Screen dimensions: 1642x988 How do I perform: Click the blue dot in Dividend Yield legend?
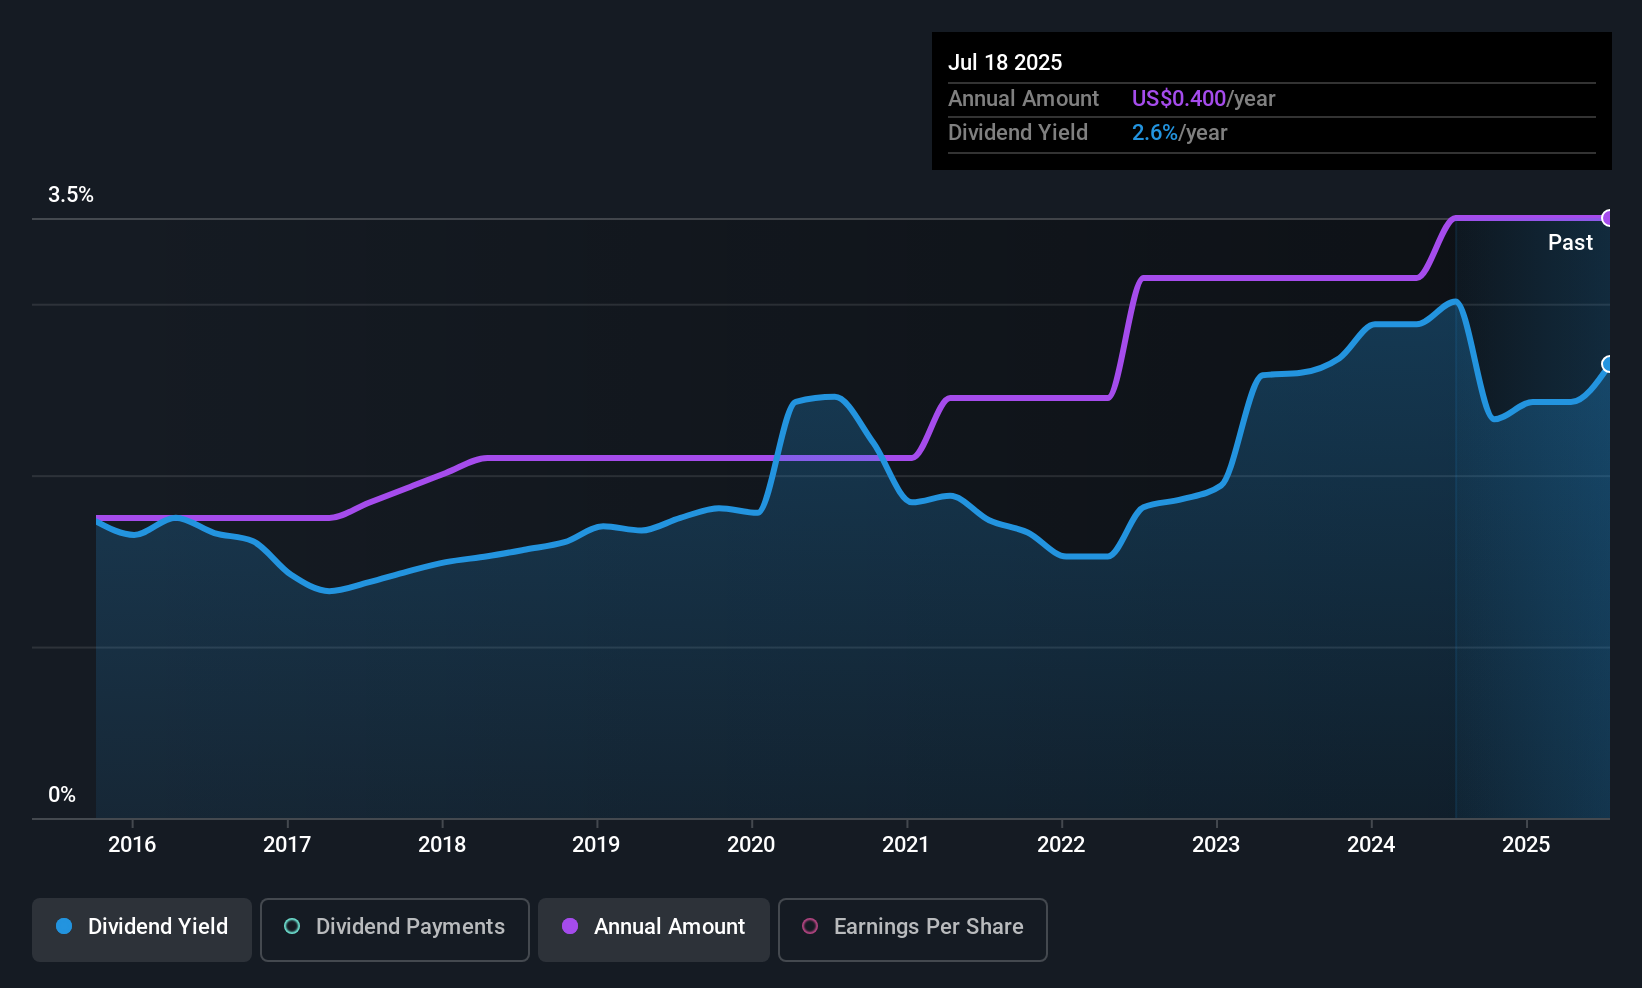pos(64,927)
